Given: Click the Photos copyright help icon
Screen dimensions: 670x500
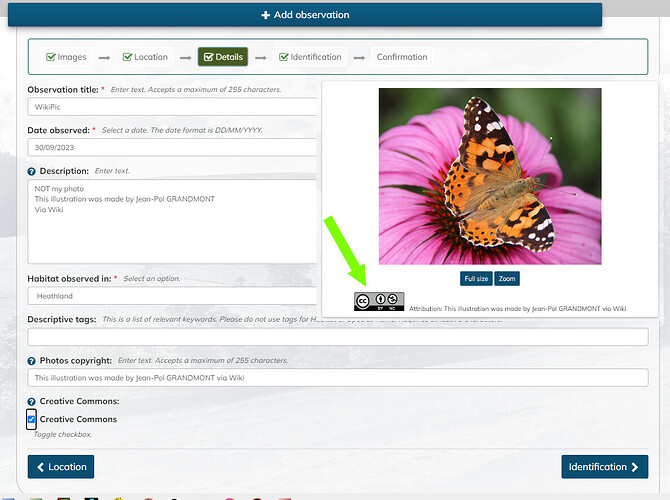Looking at the screenshot, I should pyautogui.click(x=31, y=361).
